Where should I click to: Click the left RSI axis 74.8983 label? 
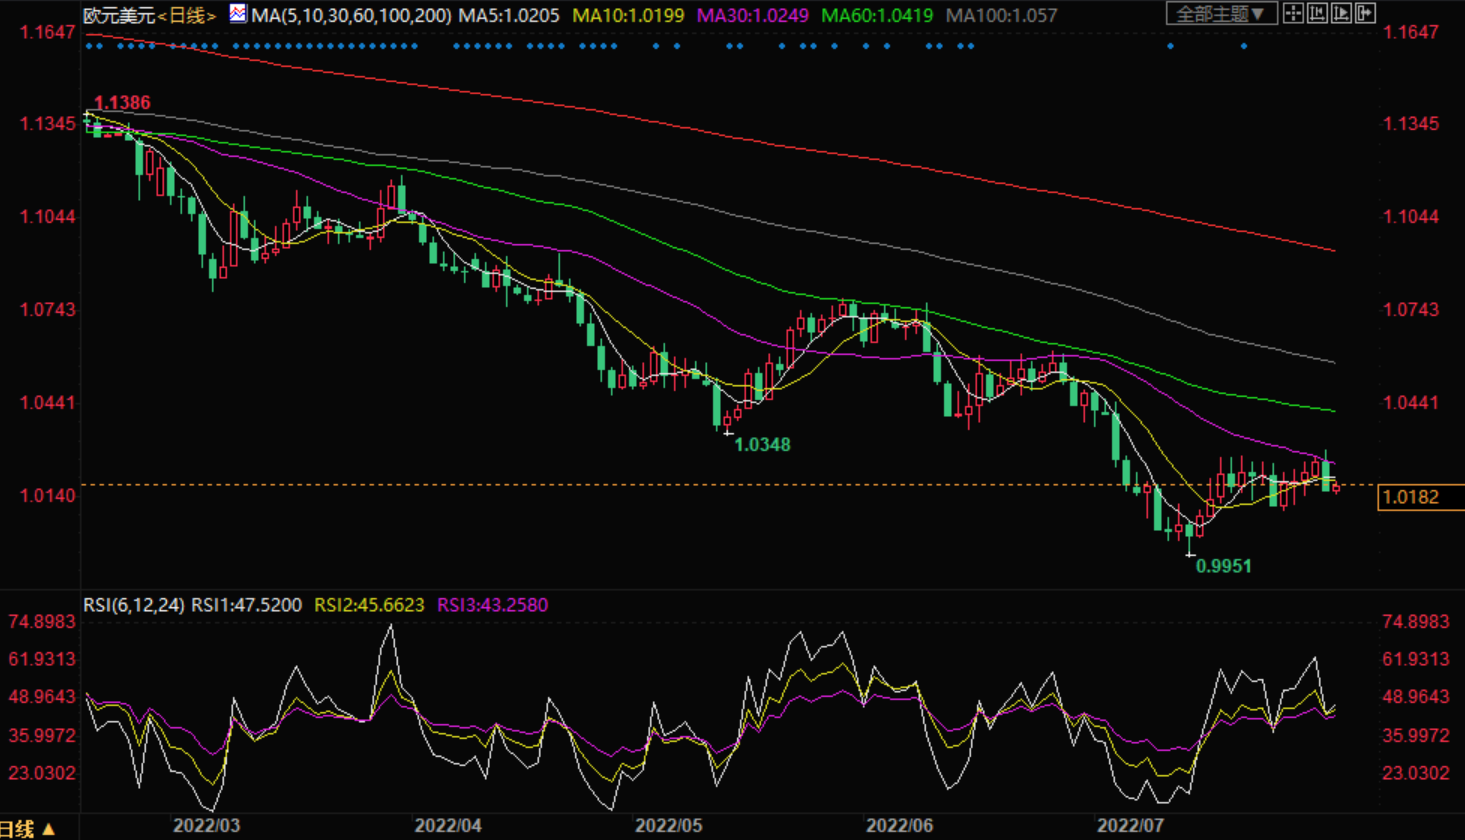pos(42,622)
